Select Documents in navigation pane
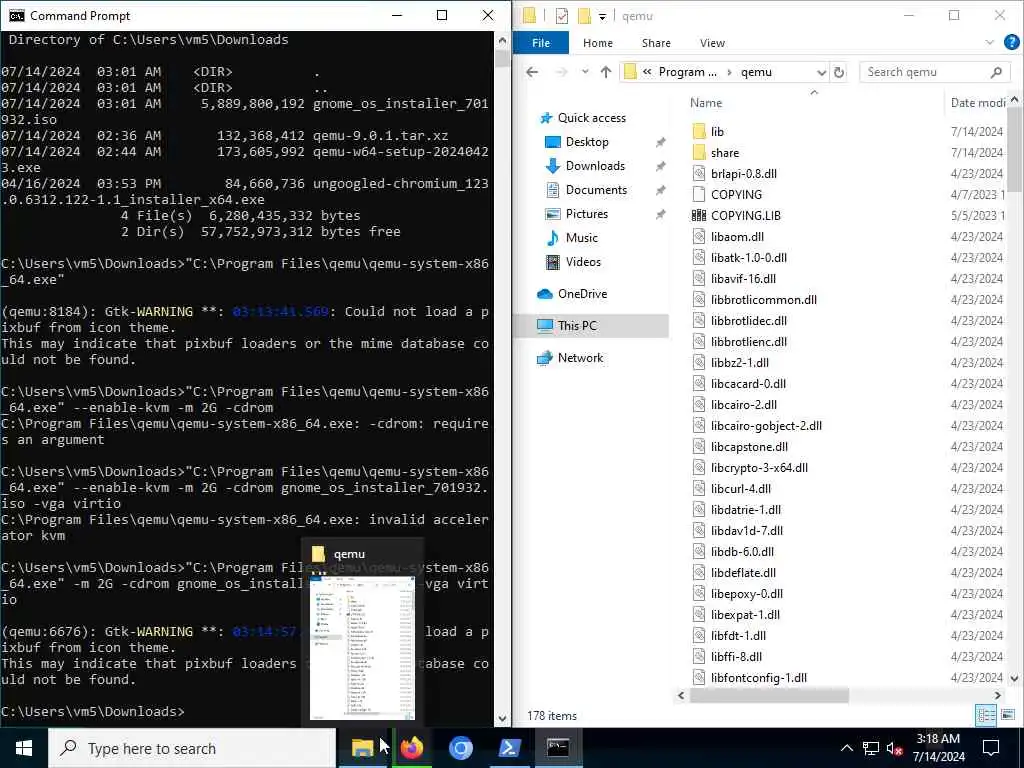1024x768 pixels. (x=596, y=190)
